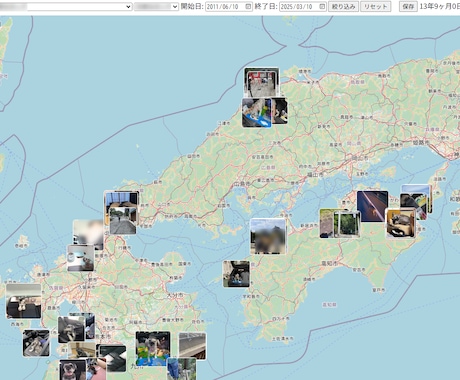Open the dark car-interior thumbnail in southwest Ehime
The height and width of the screenshot is (380, 460).
pos(236,274)
